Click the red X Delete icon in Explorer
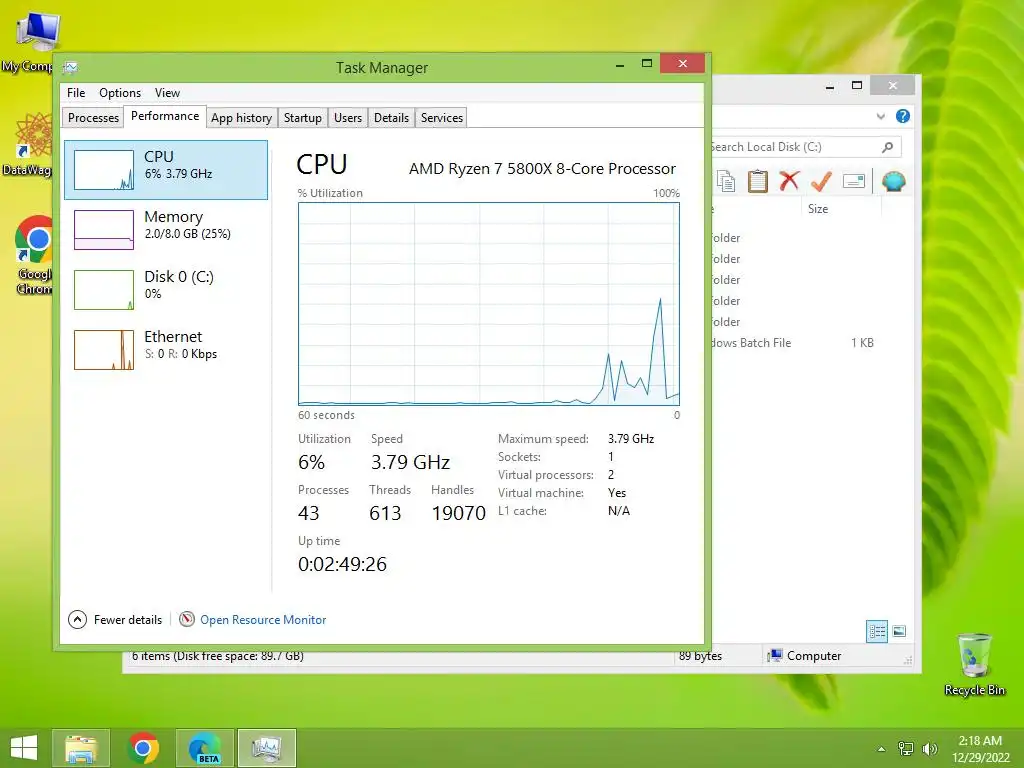The image size is (1024, 768). [x=789, y=181]
